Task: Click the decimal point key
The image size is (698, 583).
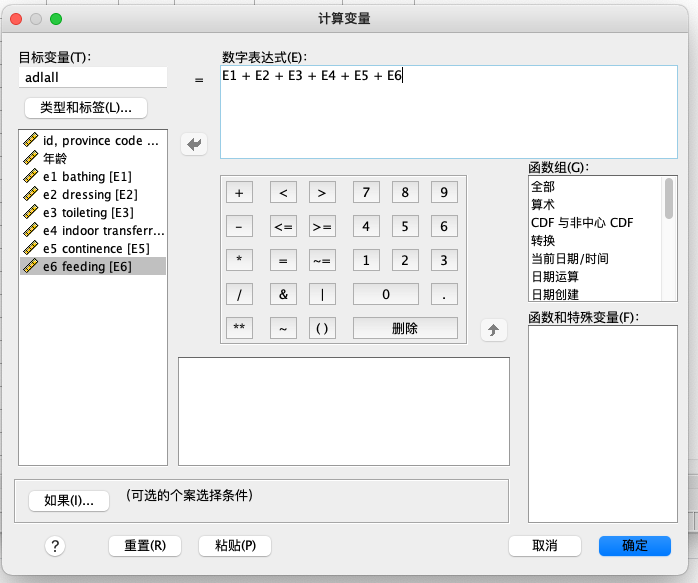Action: coord(444,294)
